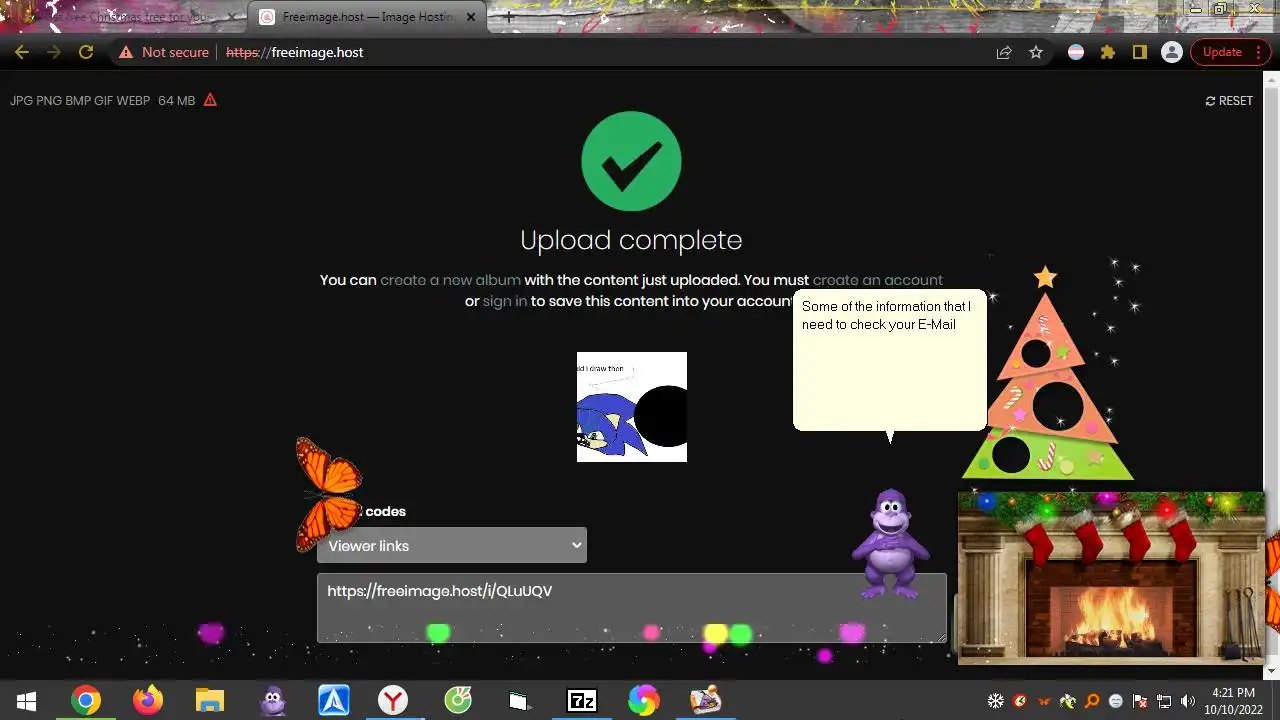The width and height of the screenshot is (1280, 720).
Task: Follow the create an account link
Action: click(x=878, y=280)
